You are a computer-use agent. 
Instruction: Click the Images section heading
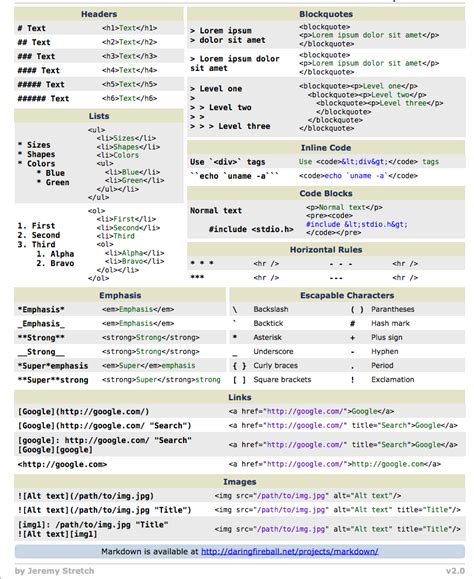(240, 482)
